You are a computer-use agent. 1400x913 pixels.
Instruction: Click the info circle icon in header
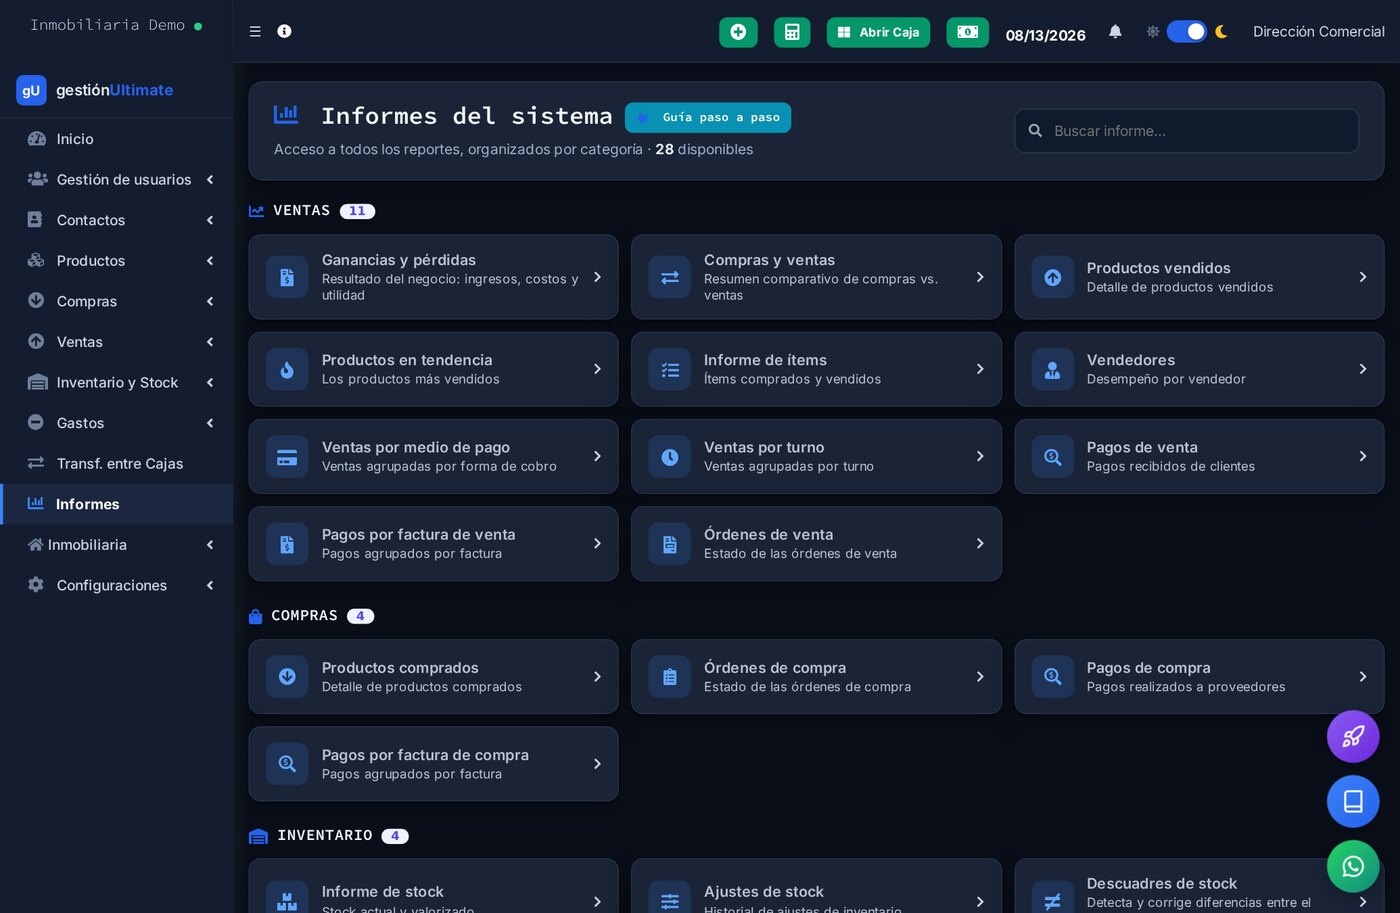284,32
